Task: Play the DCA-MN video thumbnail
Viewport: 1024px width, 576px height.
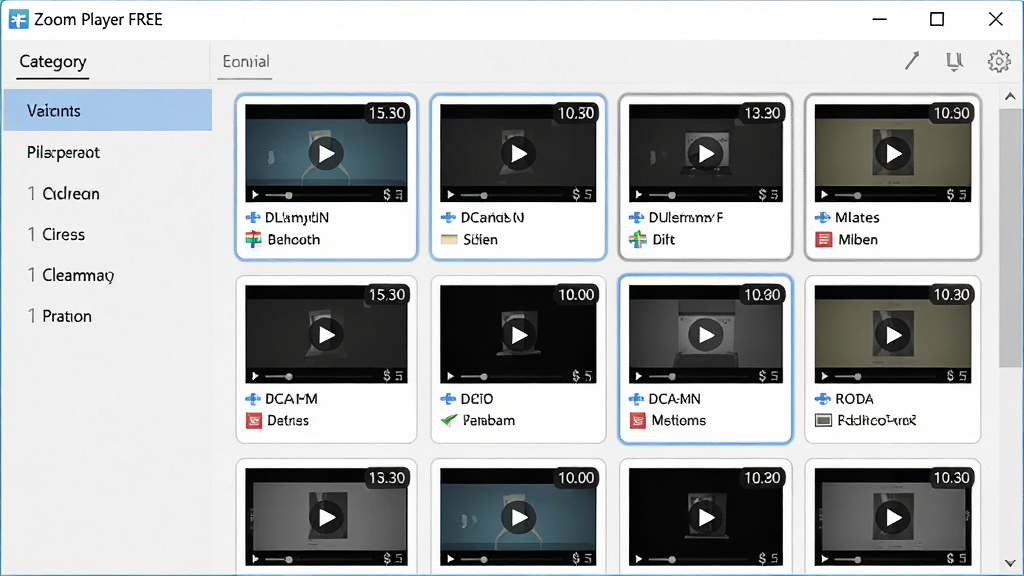Action: click(x=705, y=334)
